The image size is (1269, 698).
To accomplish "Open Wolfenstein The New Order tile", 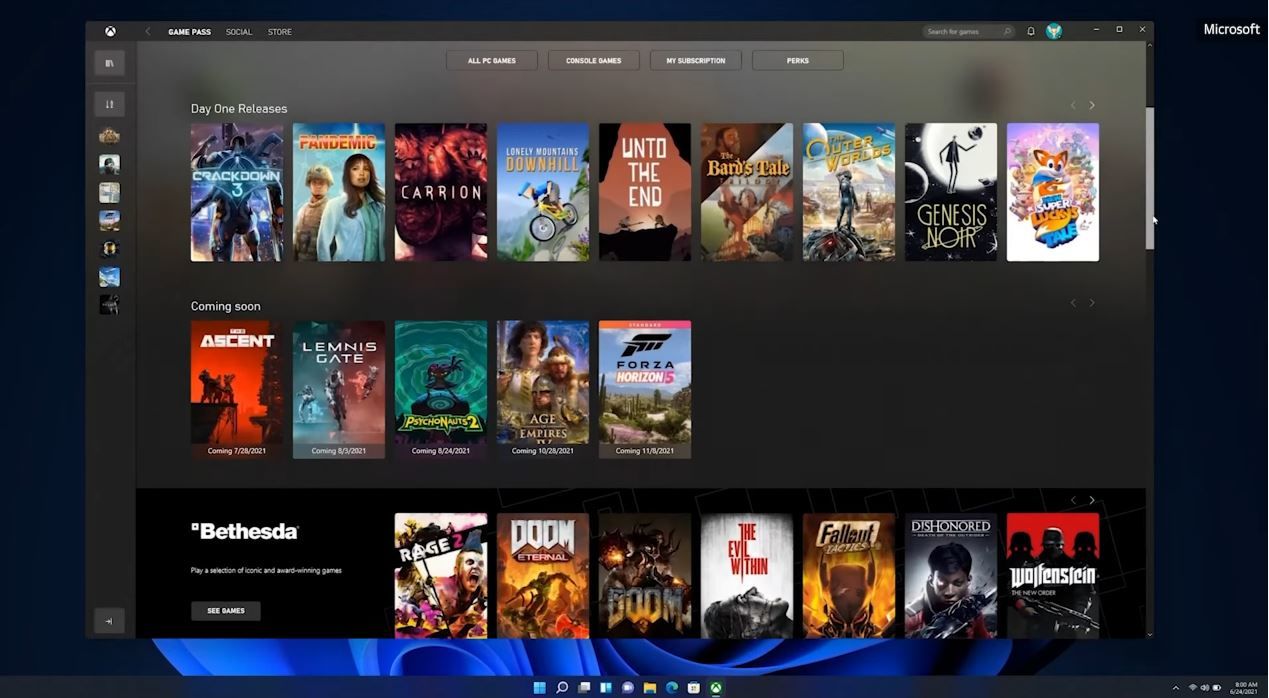I will (1053, 576).
